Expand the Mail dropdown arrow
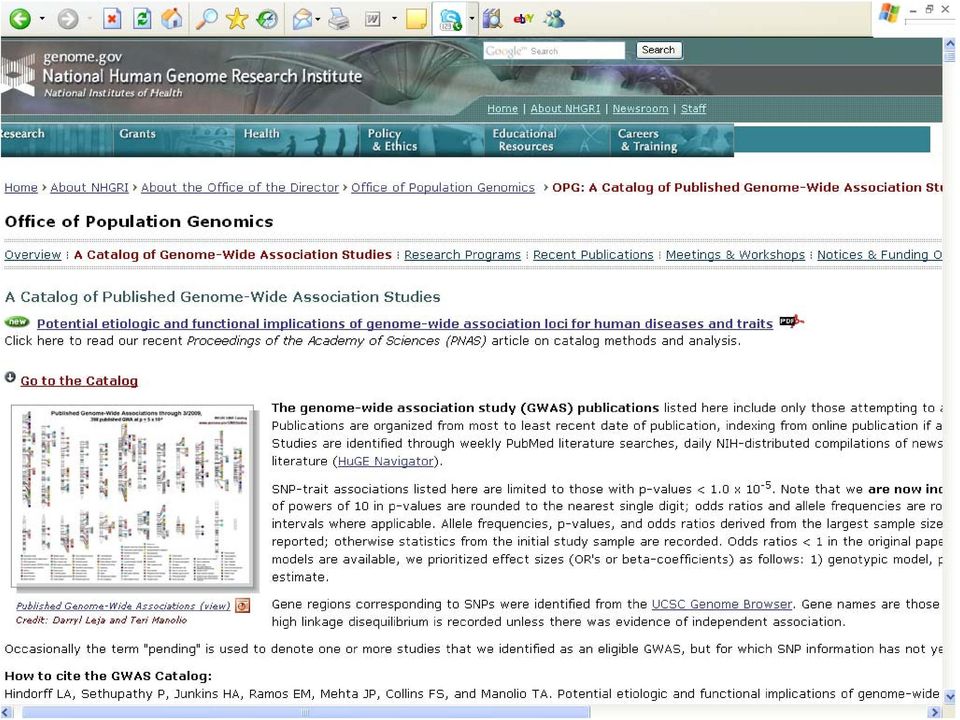Viewport: 960px width, 720px height. (x=318, y=19)
